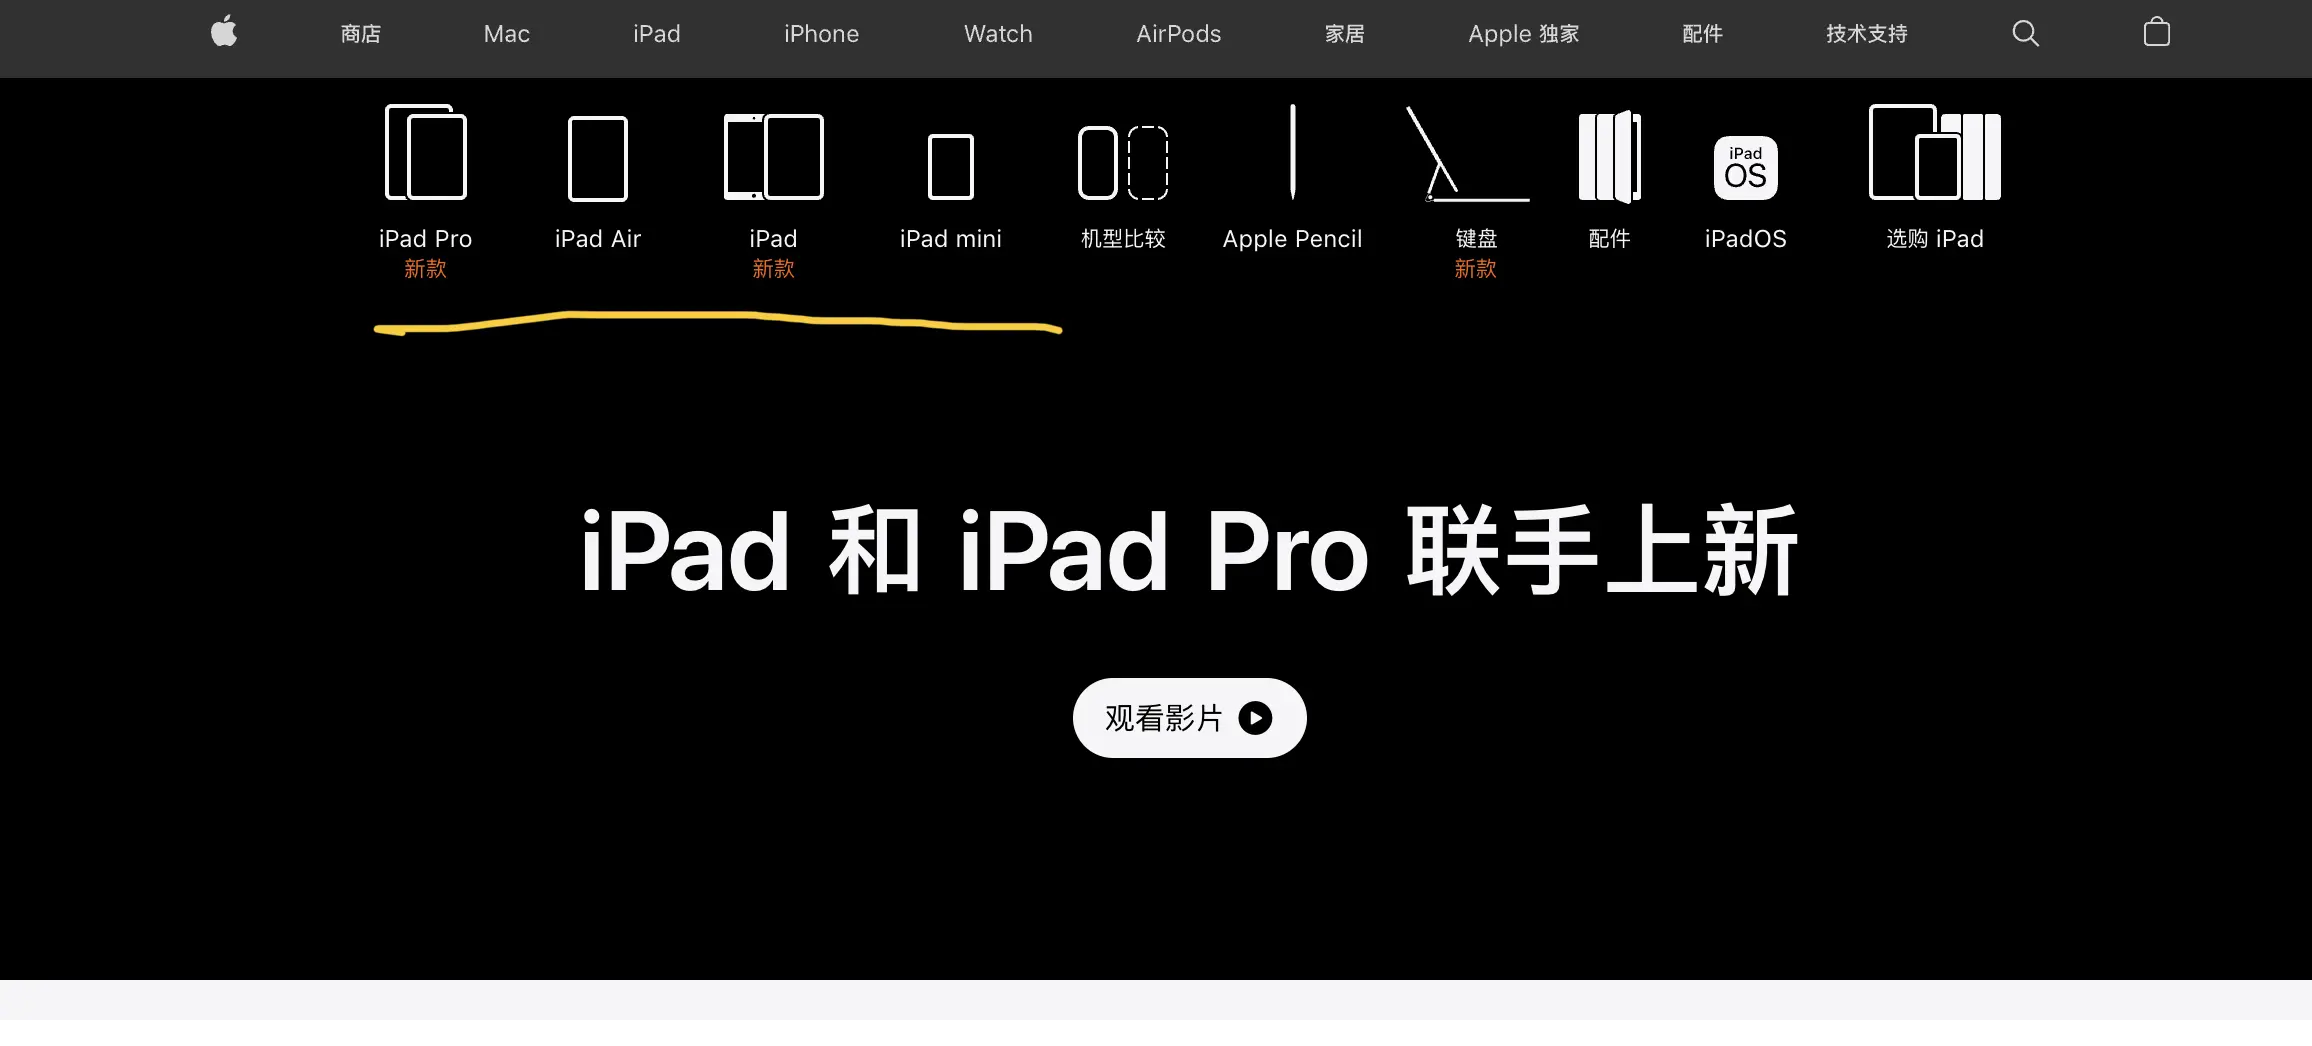The width and height of the screenshot is (2312, 1046).
Task: Click the 选购 iPad text link
Action: (x=1935, y=239)
